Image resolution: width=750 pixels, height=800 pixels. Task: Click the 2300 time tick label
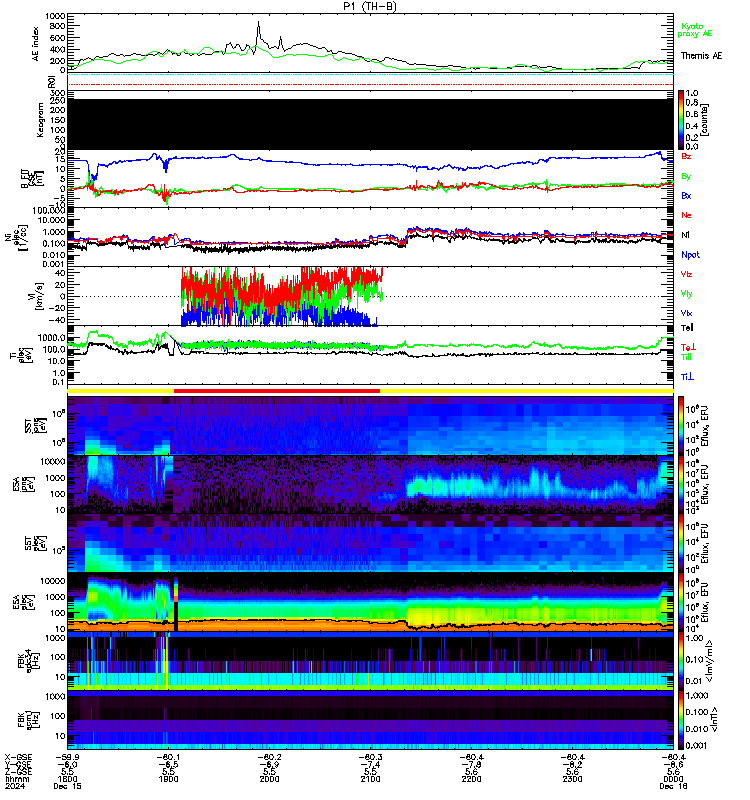[x=572, y=779]
